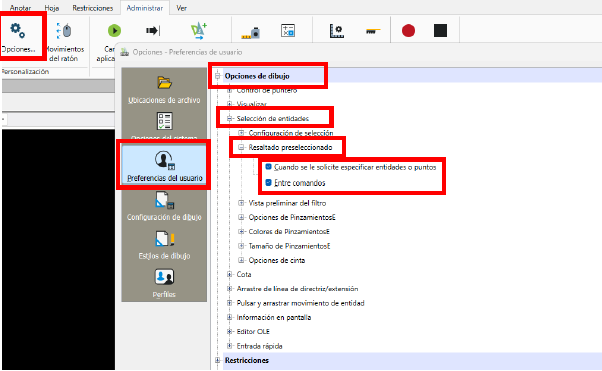The image size is (602, 371).
Task: Stop recording with black square button
Action: pyautogui.click(x=440, y=31)
